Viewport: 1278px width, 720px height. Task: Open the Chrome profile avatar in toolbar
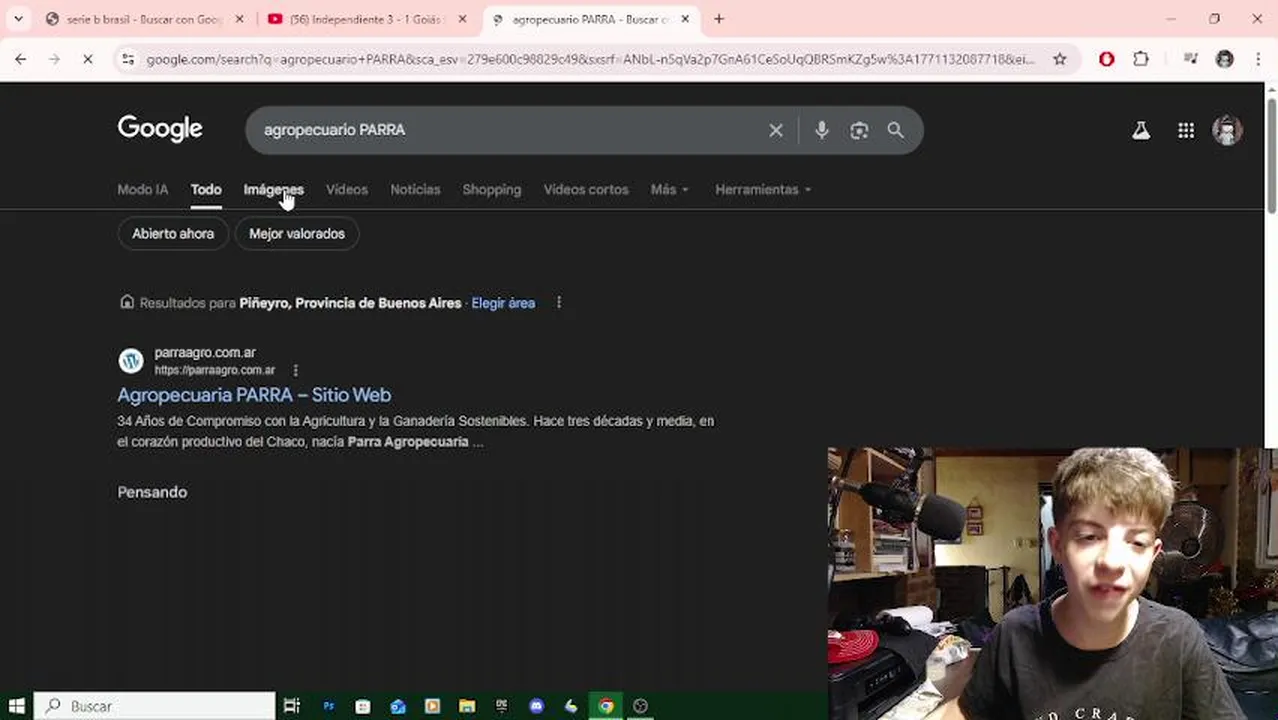[1225, 59]
